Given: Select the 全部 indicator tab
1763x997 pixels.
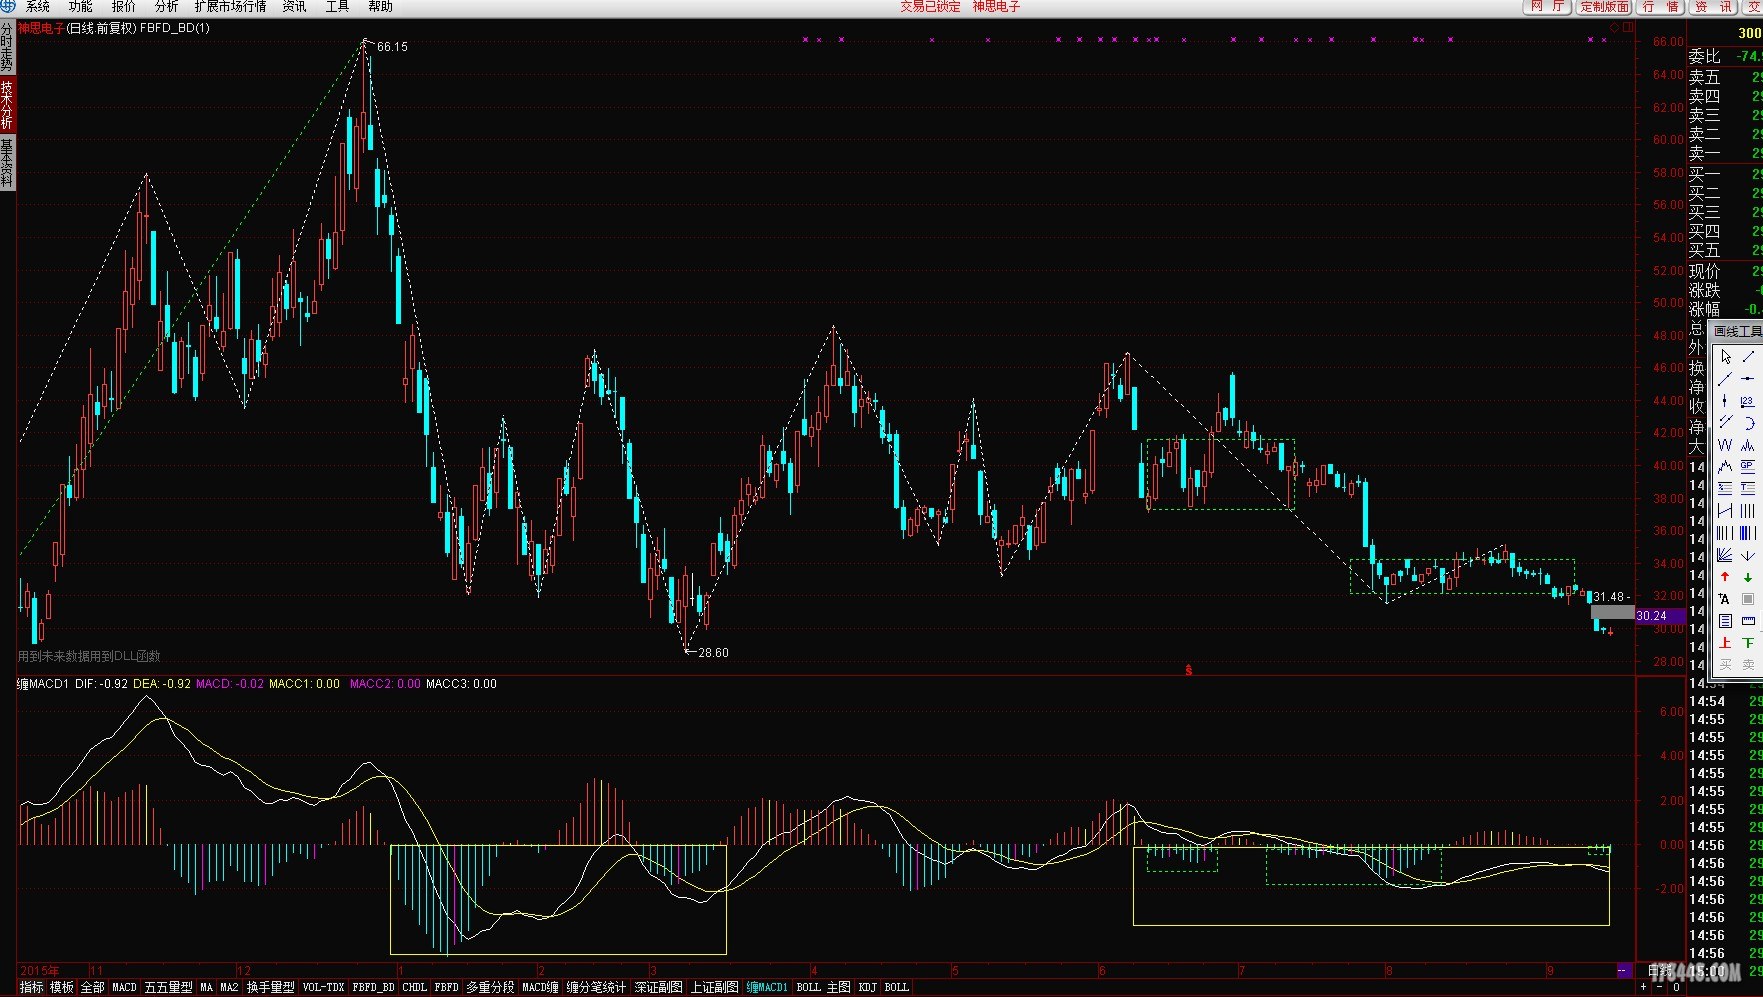Looking at the screenshot, I should (x=92, y=987).
